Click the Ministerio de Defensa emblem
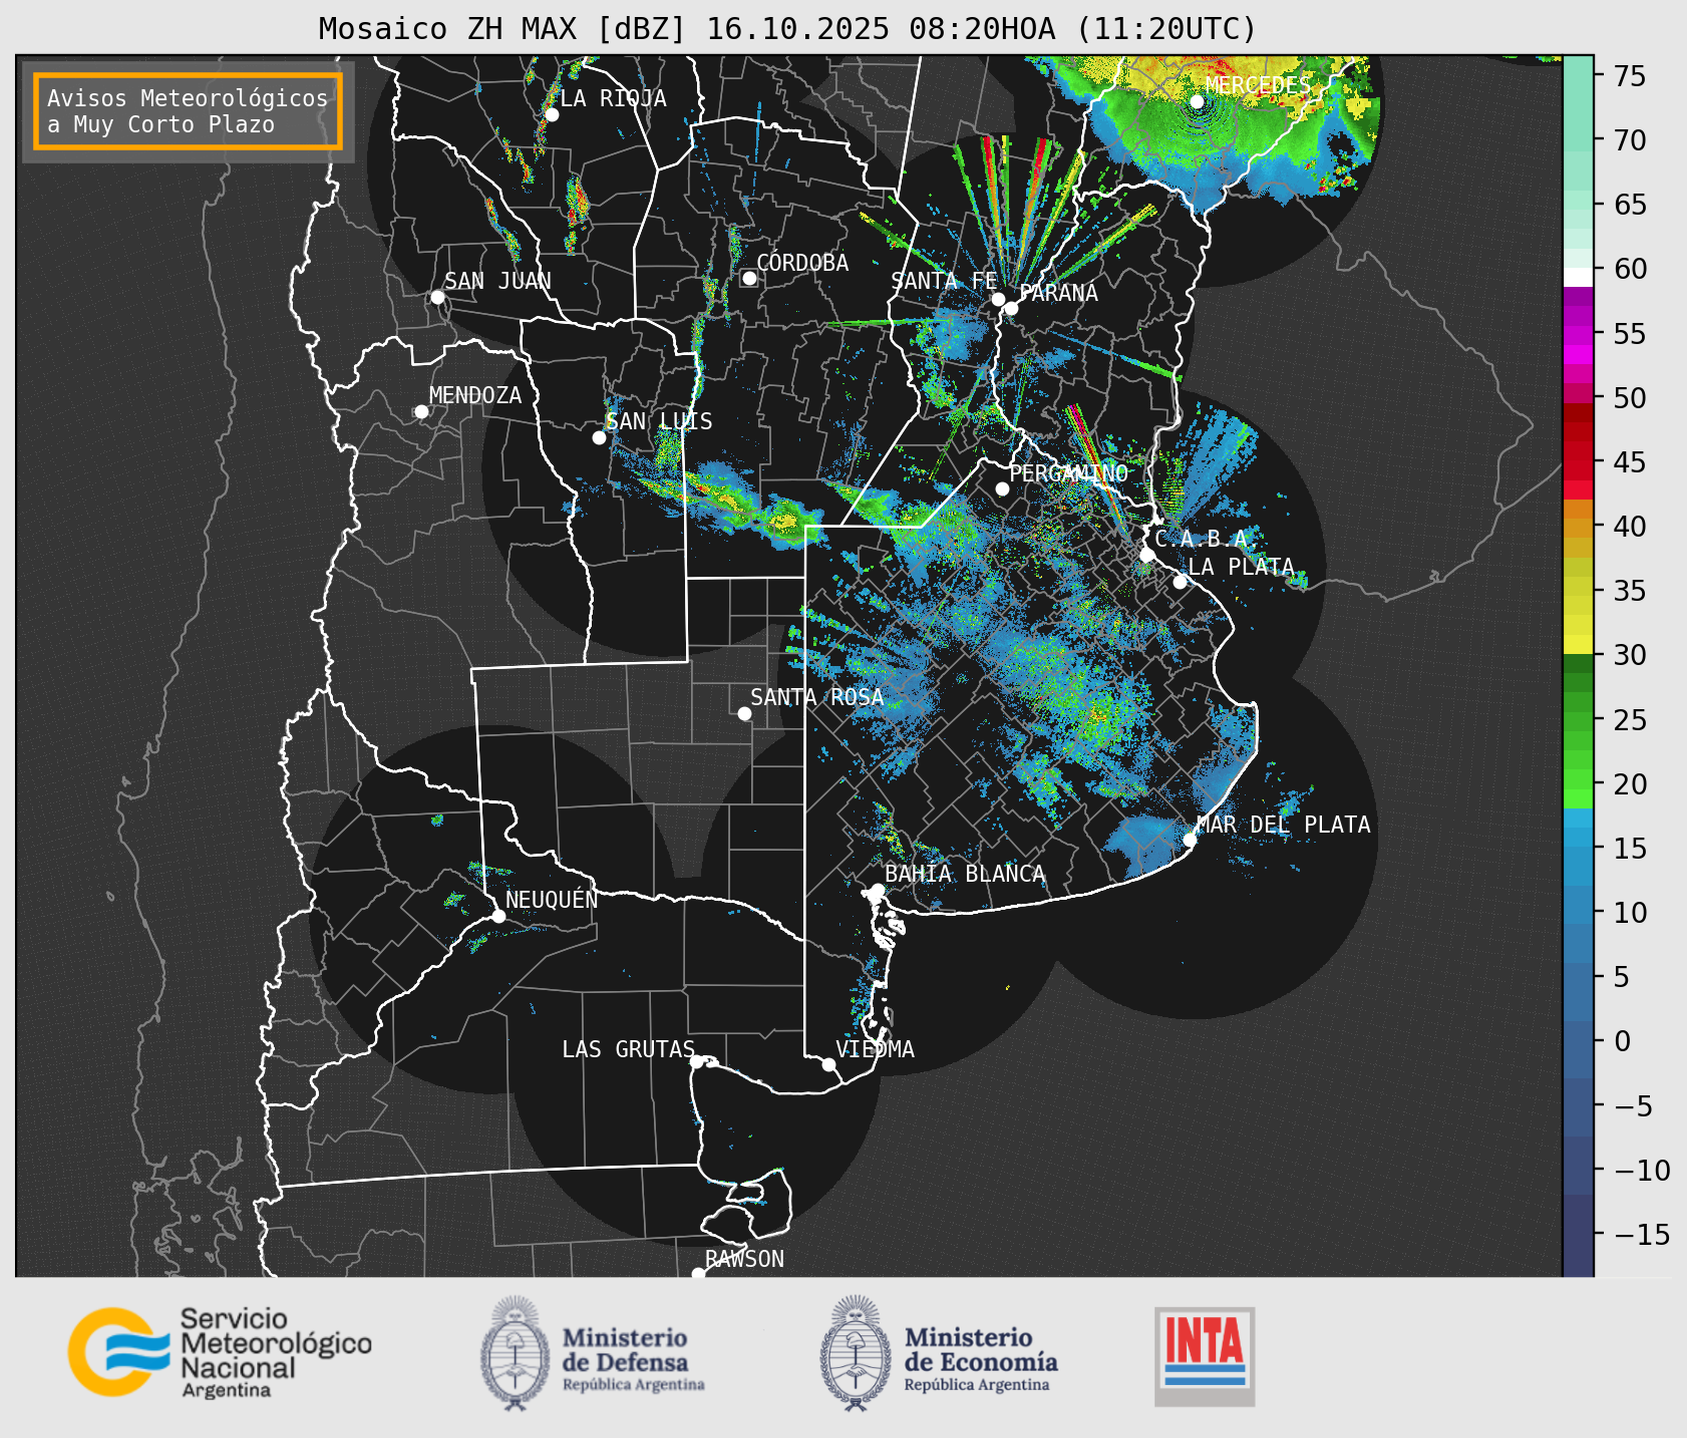Viewport: 1687px width, 1438px height. click(x=515, y=1353)
